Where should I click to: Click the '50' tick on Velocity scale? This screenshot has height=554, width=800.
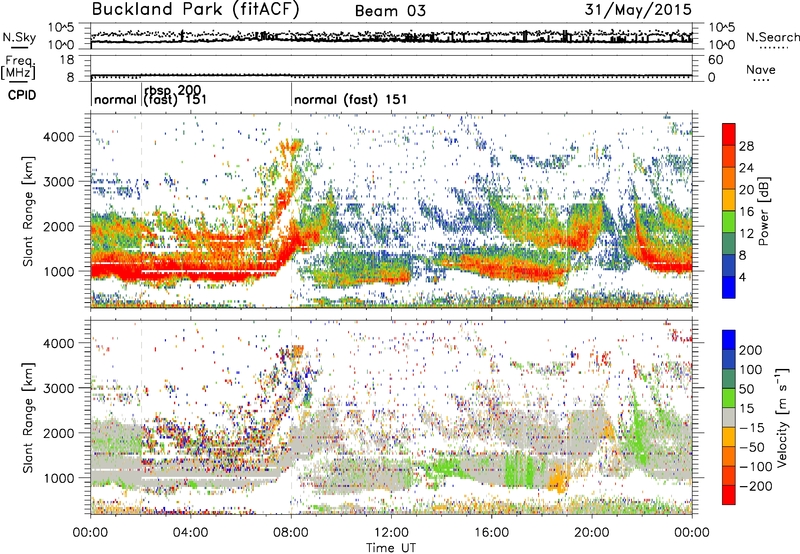746,389
